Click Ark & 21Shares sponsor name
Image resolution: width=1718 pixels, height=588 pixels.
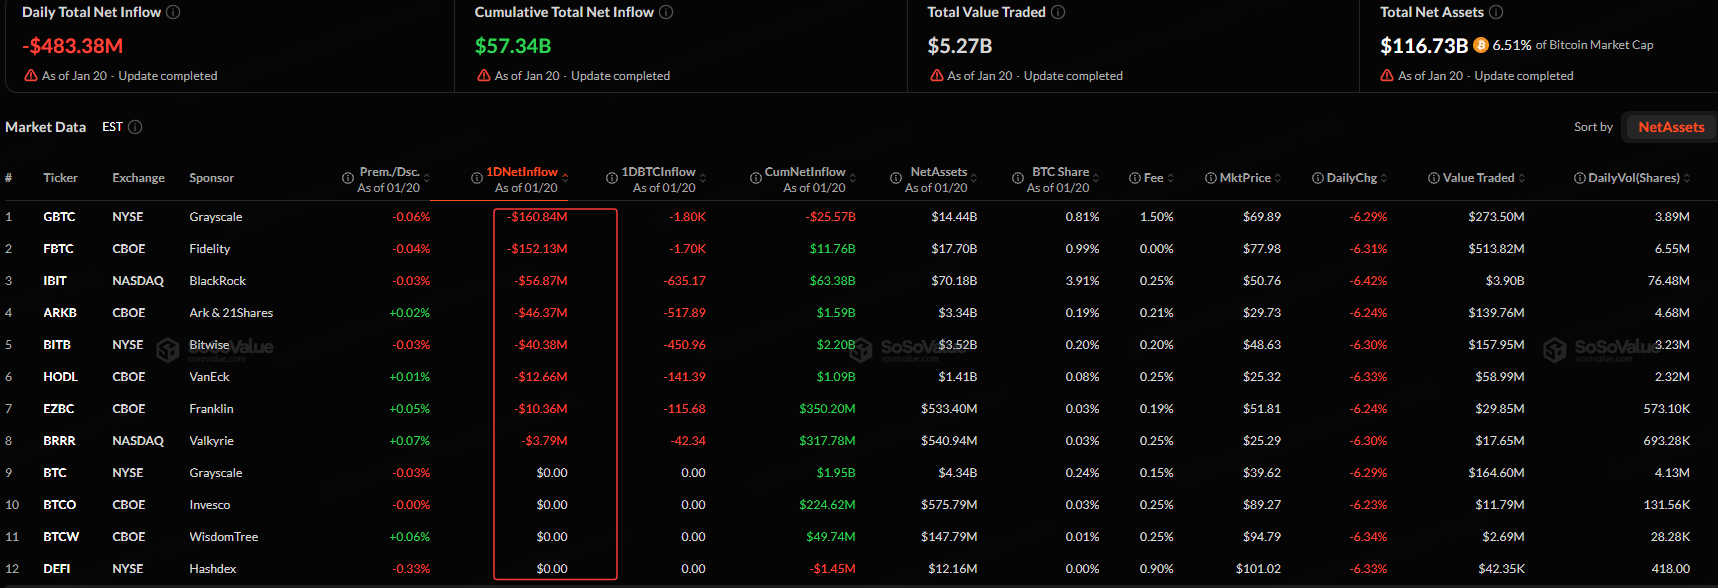tap(231, 313)
